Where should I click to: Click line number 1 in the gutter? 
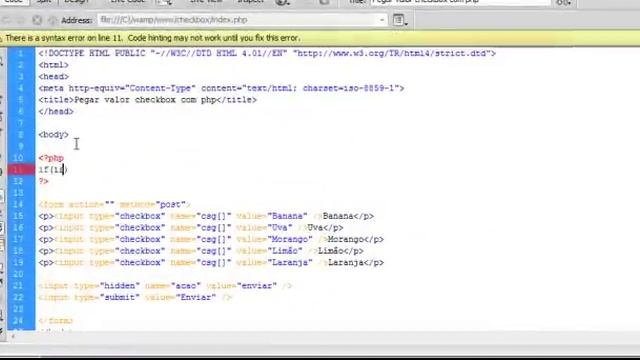20,53
